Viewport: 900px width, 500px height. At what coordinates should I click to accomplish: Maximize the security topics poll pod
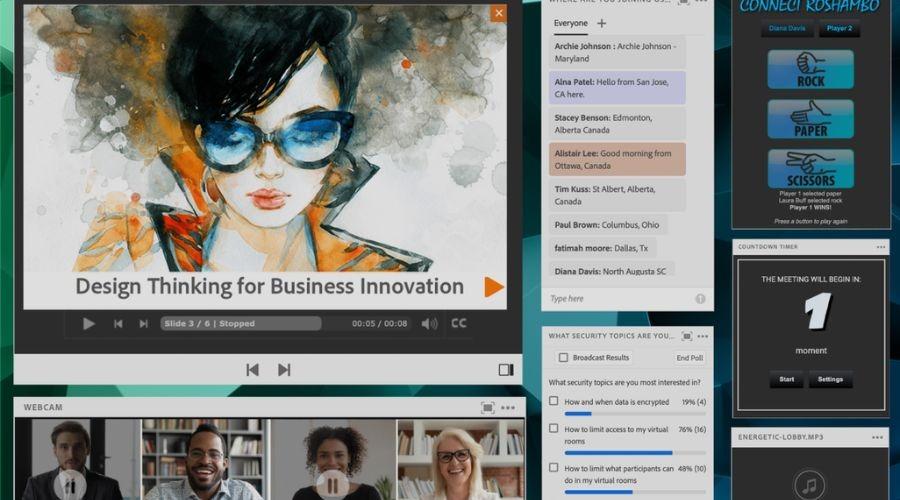686,336
